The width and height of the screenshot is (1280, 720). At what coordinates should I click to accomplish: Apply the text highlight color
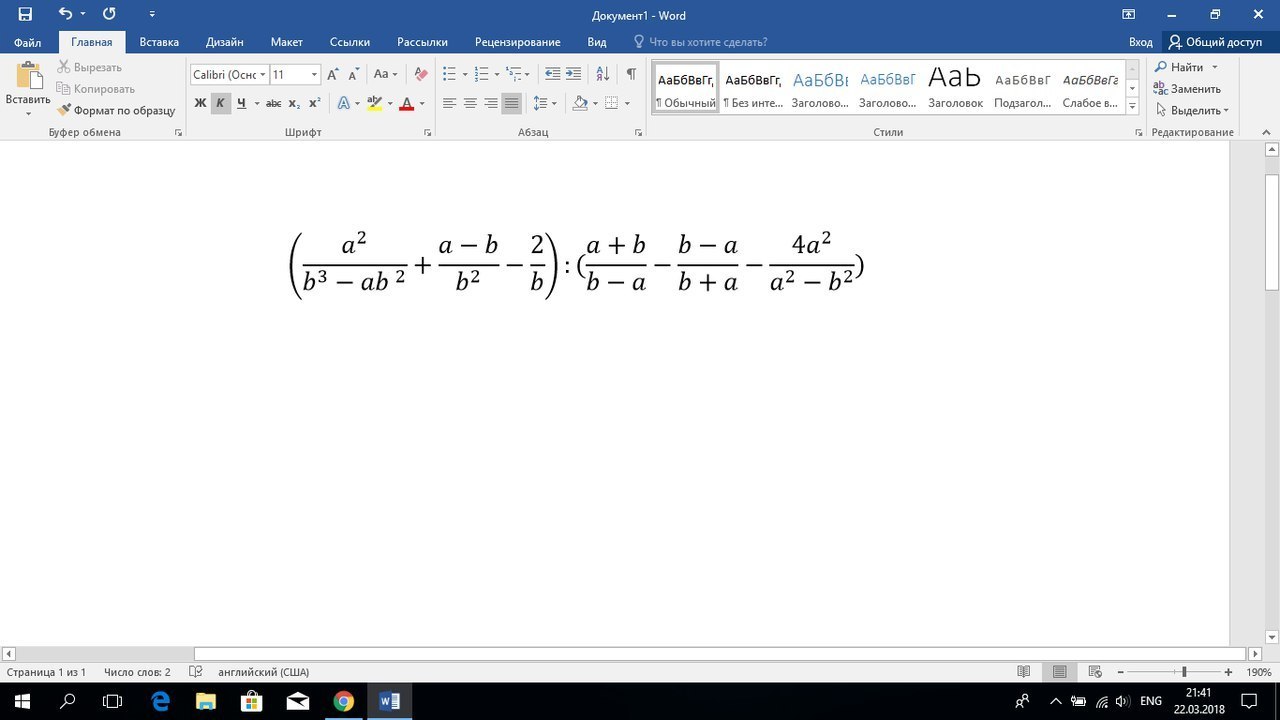374,103
